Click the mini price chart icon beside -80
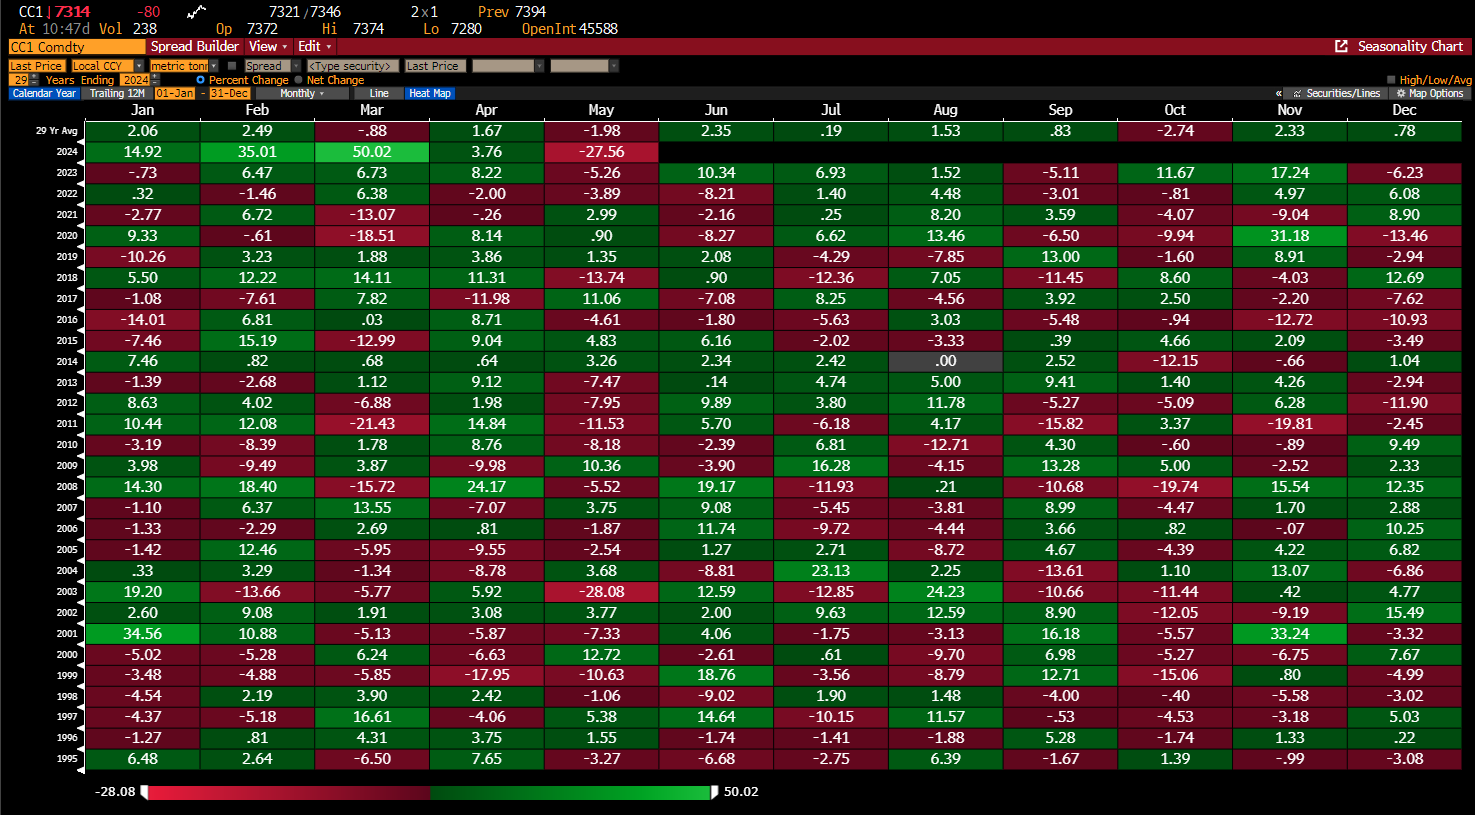The image size is (1475, 815). 196,12
